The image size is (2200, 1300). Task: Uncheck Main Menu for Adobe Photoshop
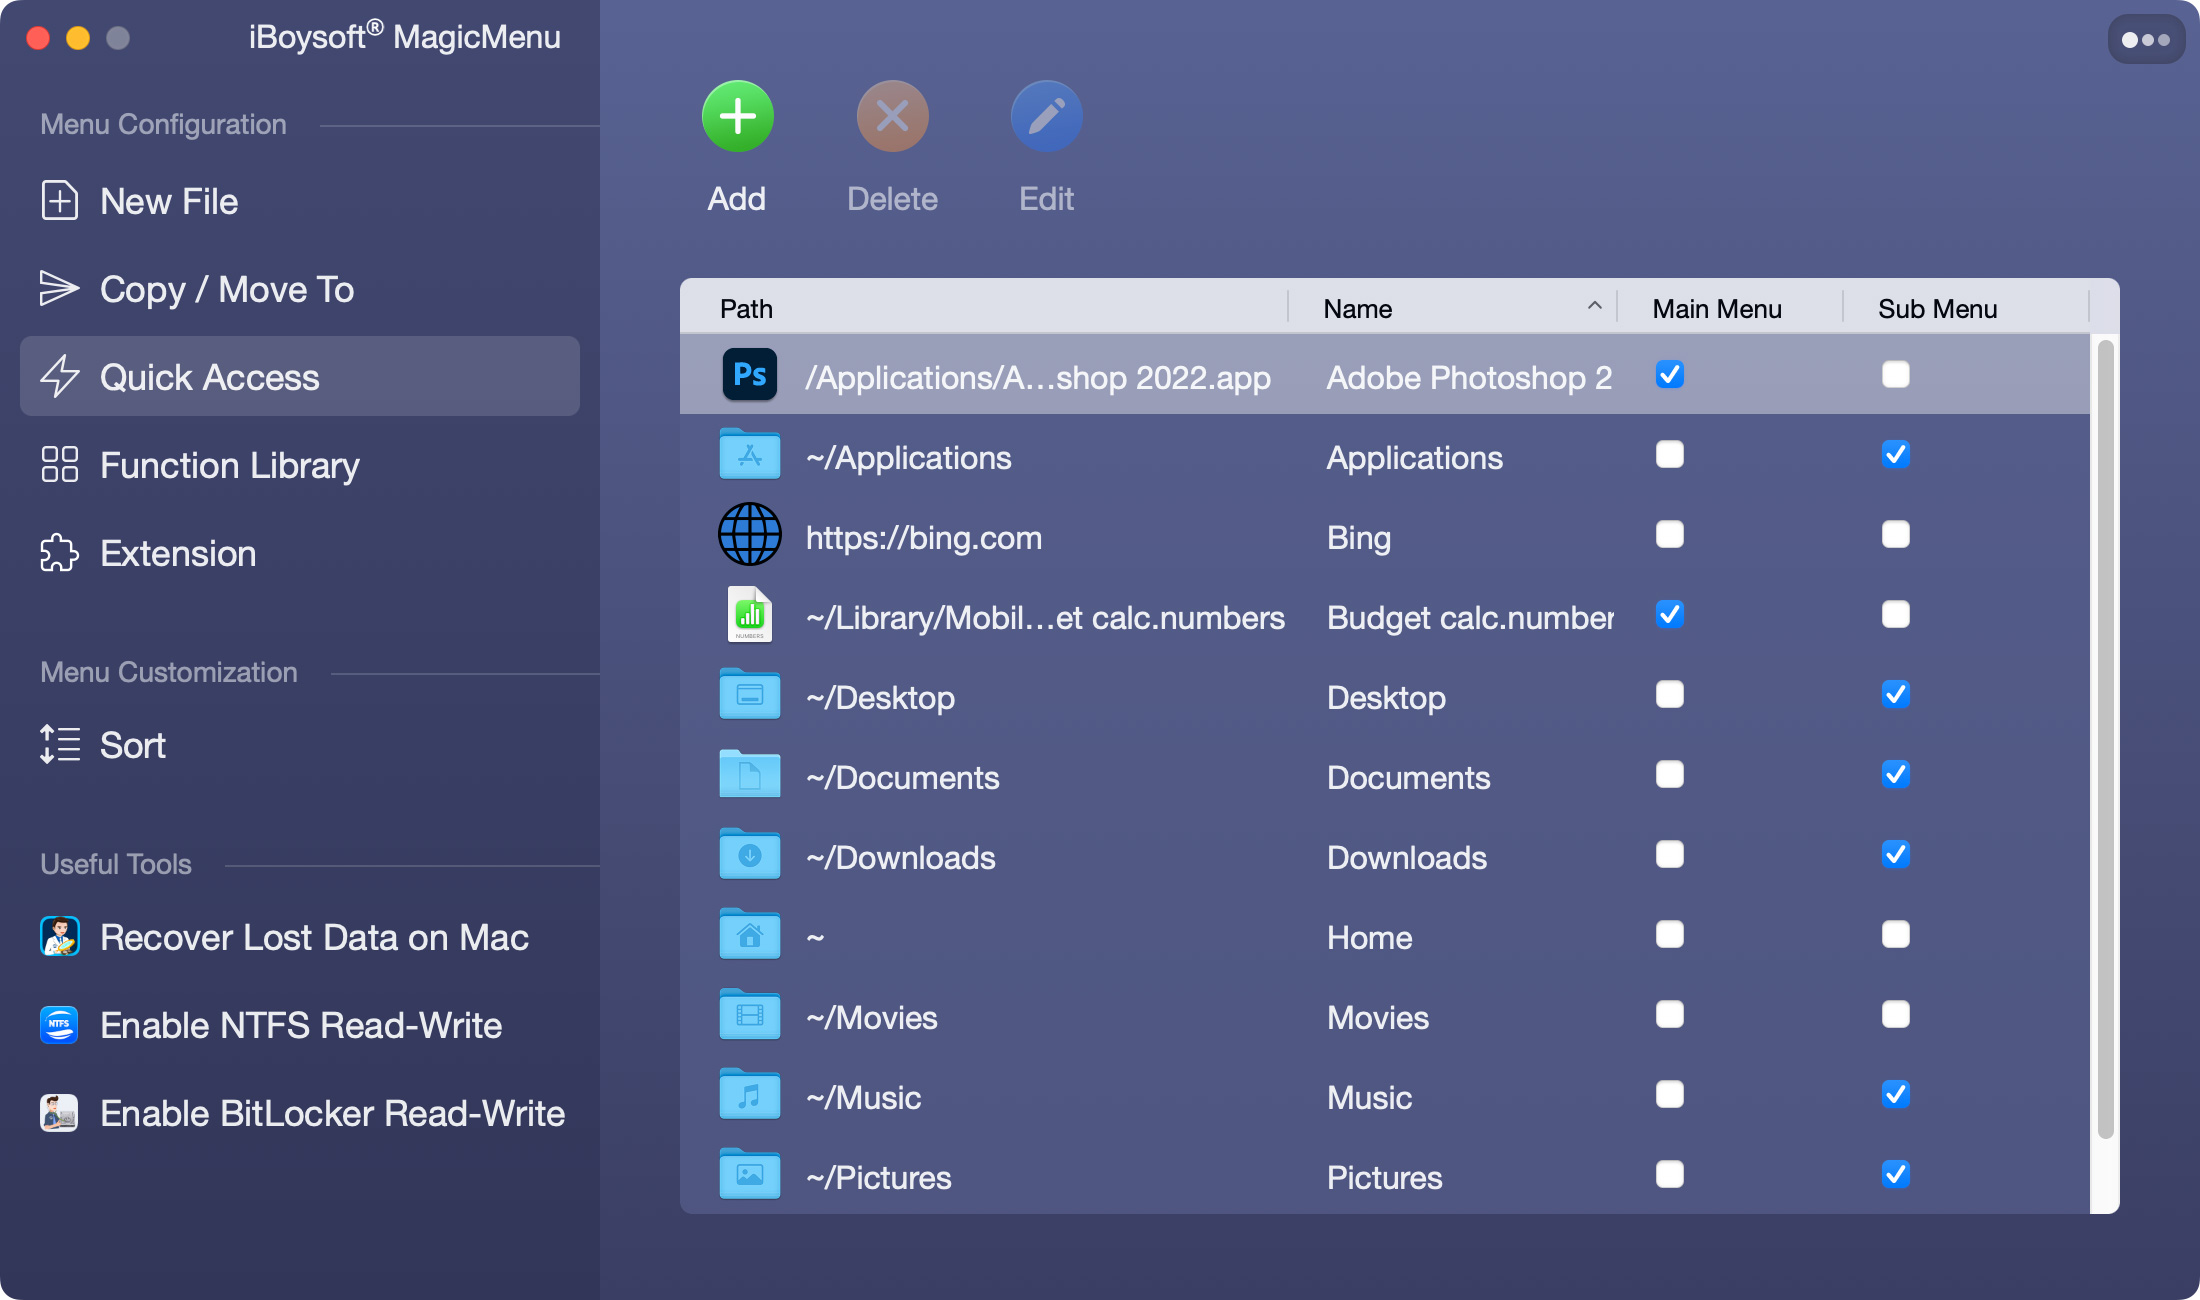pos(1669,375)
